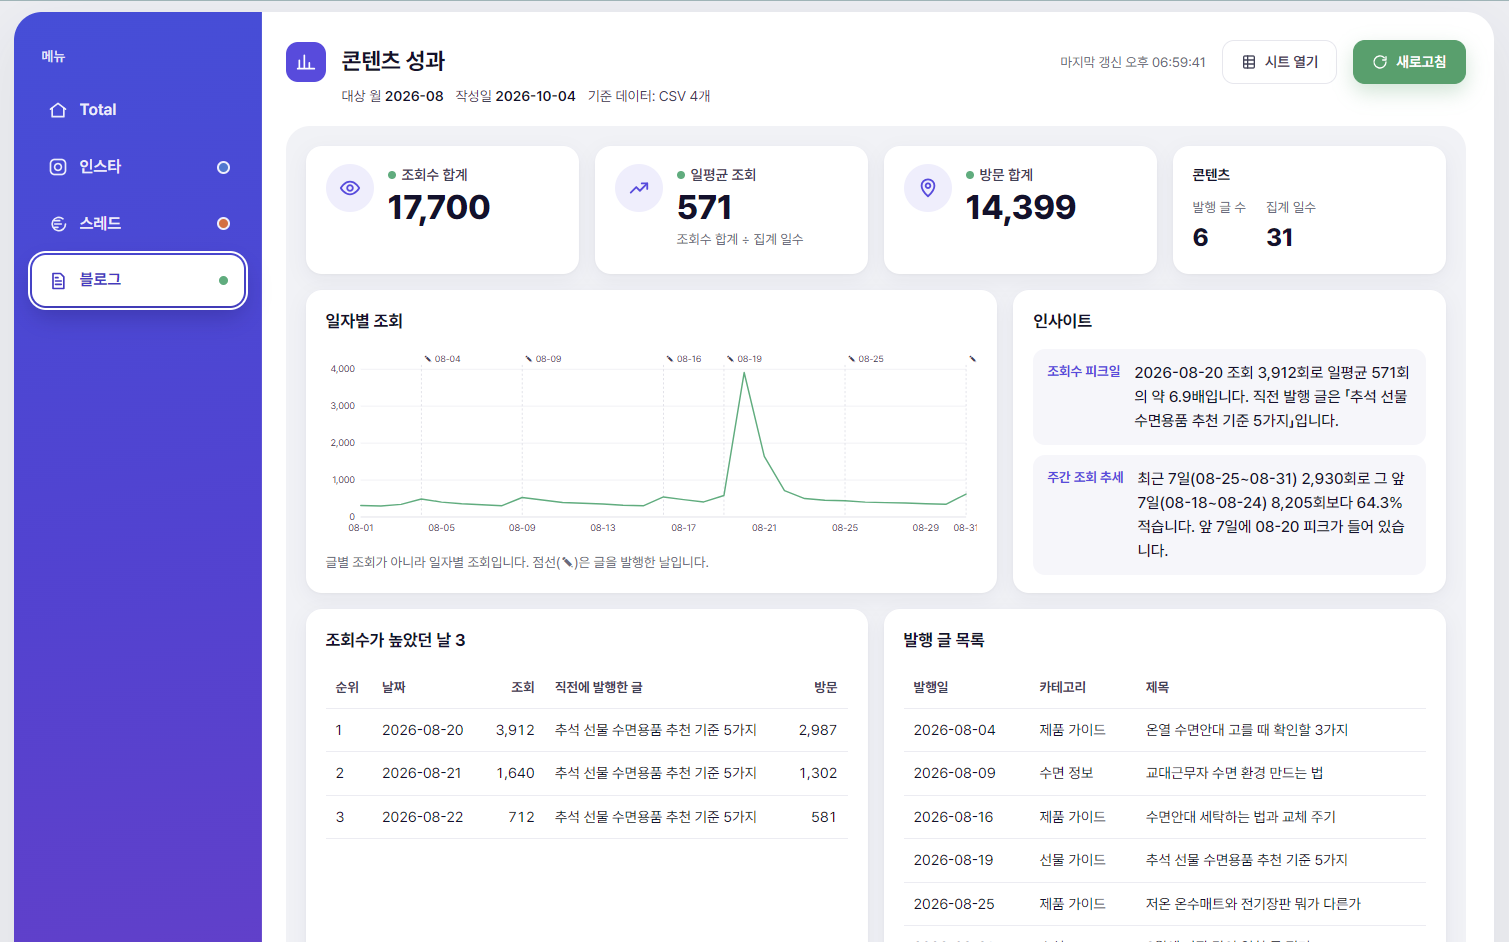Viewport: 1509px width, 942px height.
Task: Click the 2026-08-20 date in top-3 table
Action: [x=423, y=730]
